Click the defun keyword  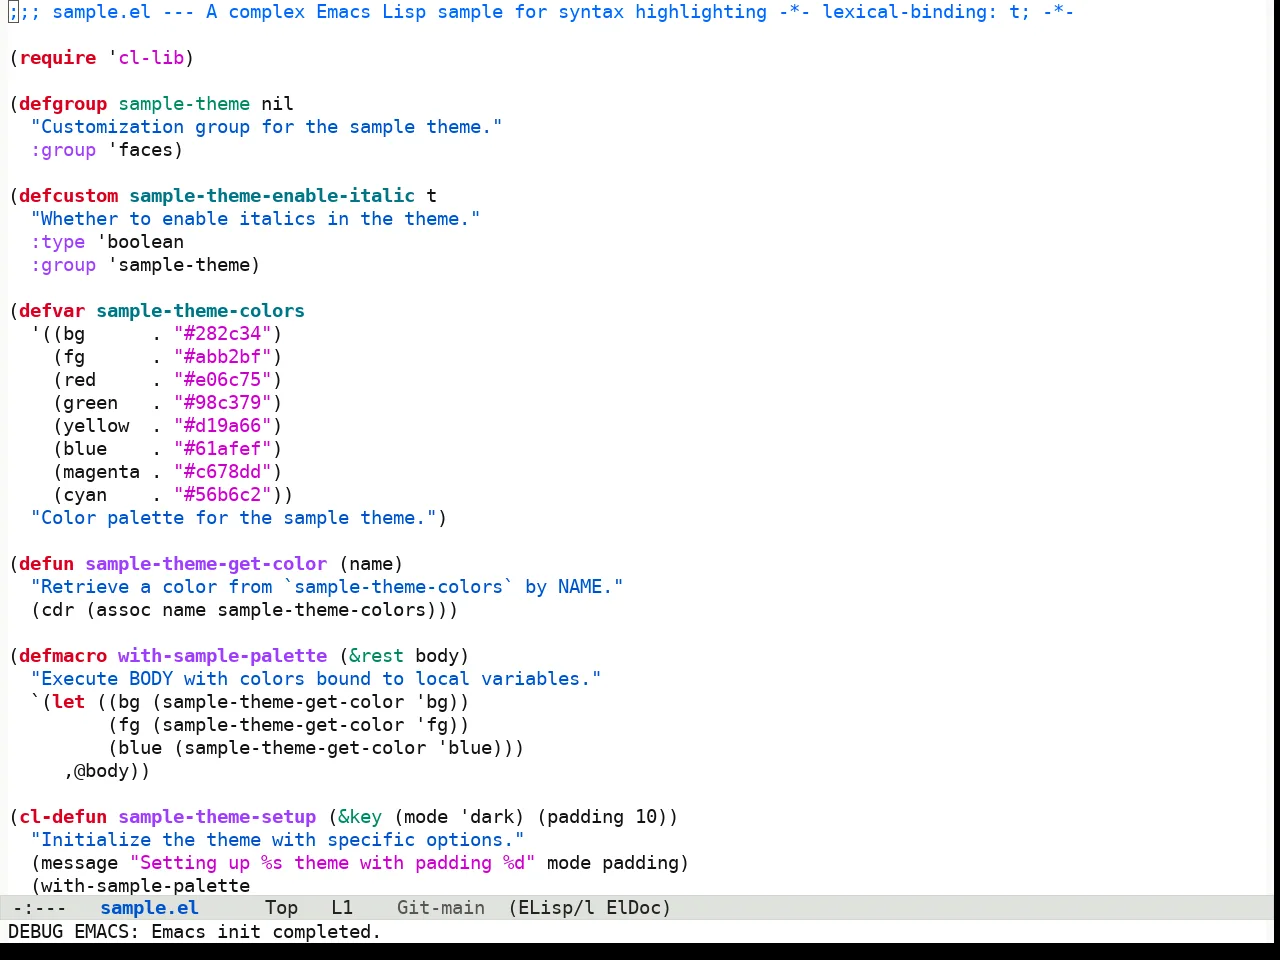[x=47, y=563]
